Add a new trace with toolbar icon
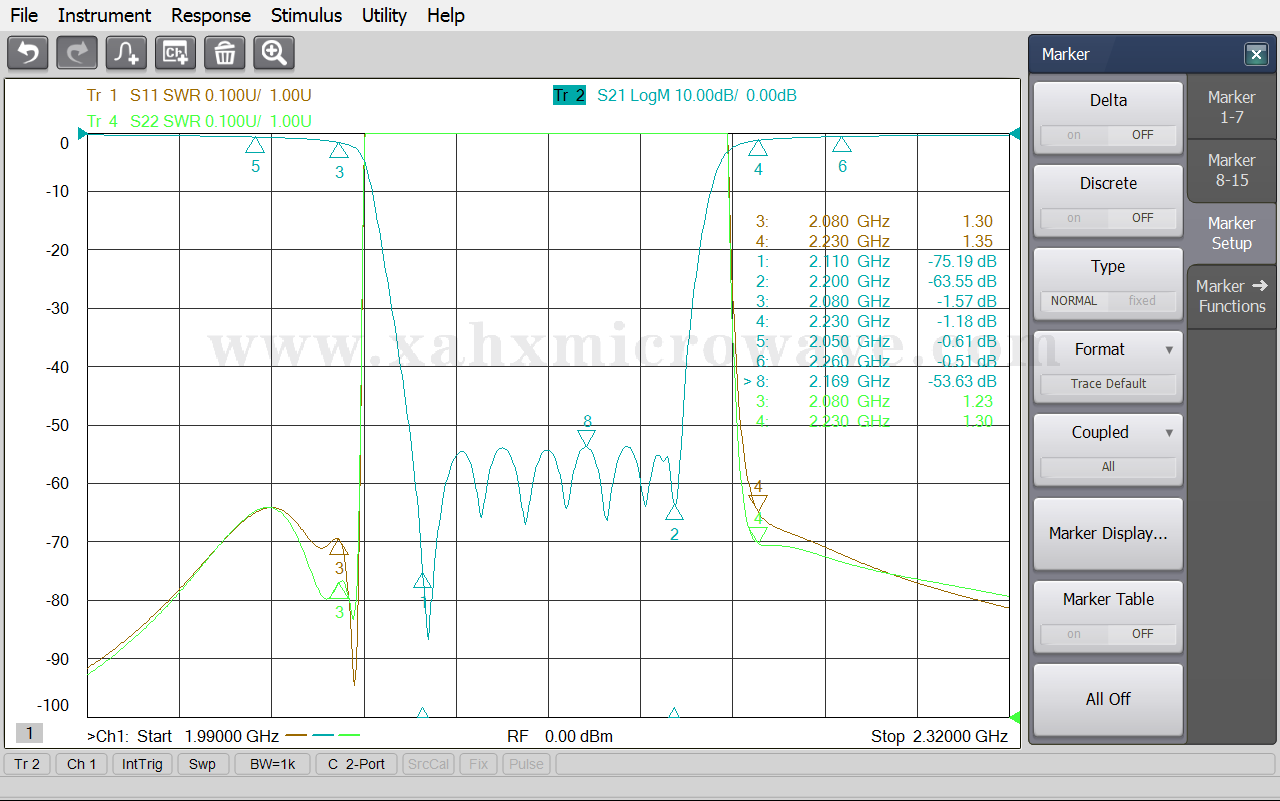Screen dimensions: 1280x801 click(126, 53)
